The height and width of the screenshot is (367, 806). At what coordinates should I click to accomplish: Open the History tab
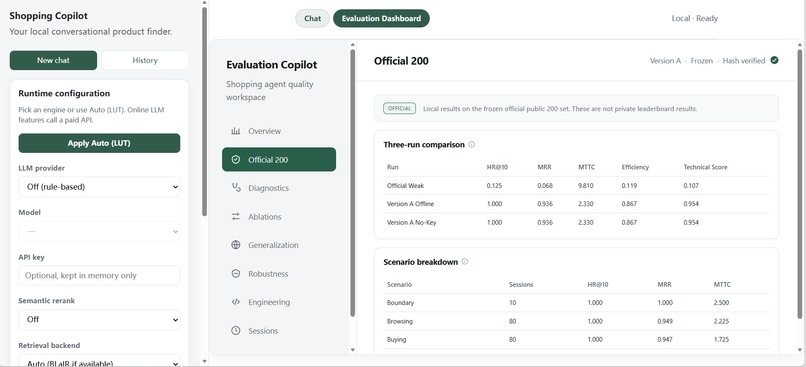point(145,60)
